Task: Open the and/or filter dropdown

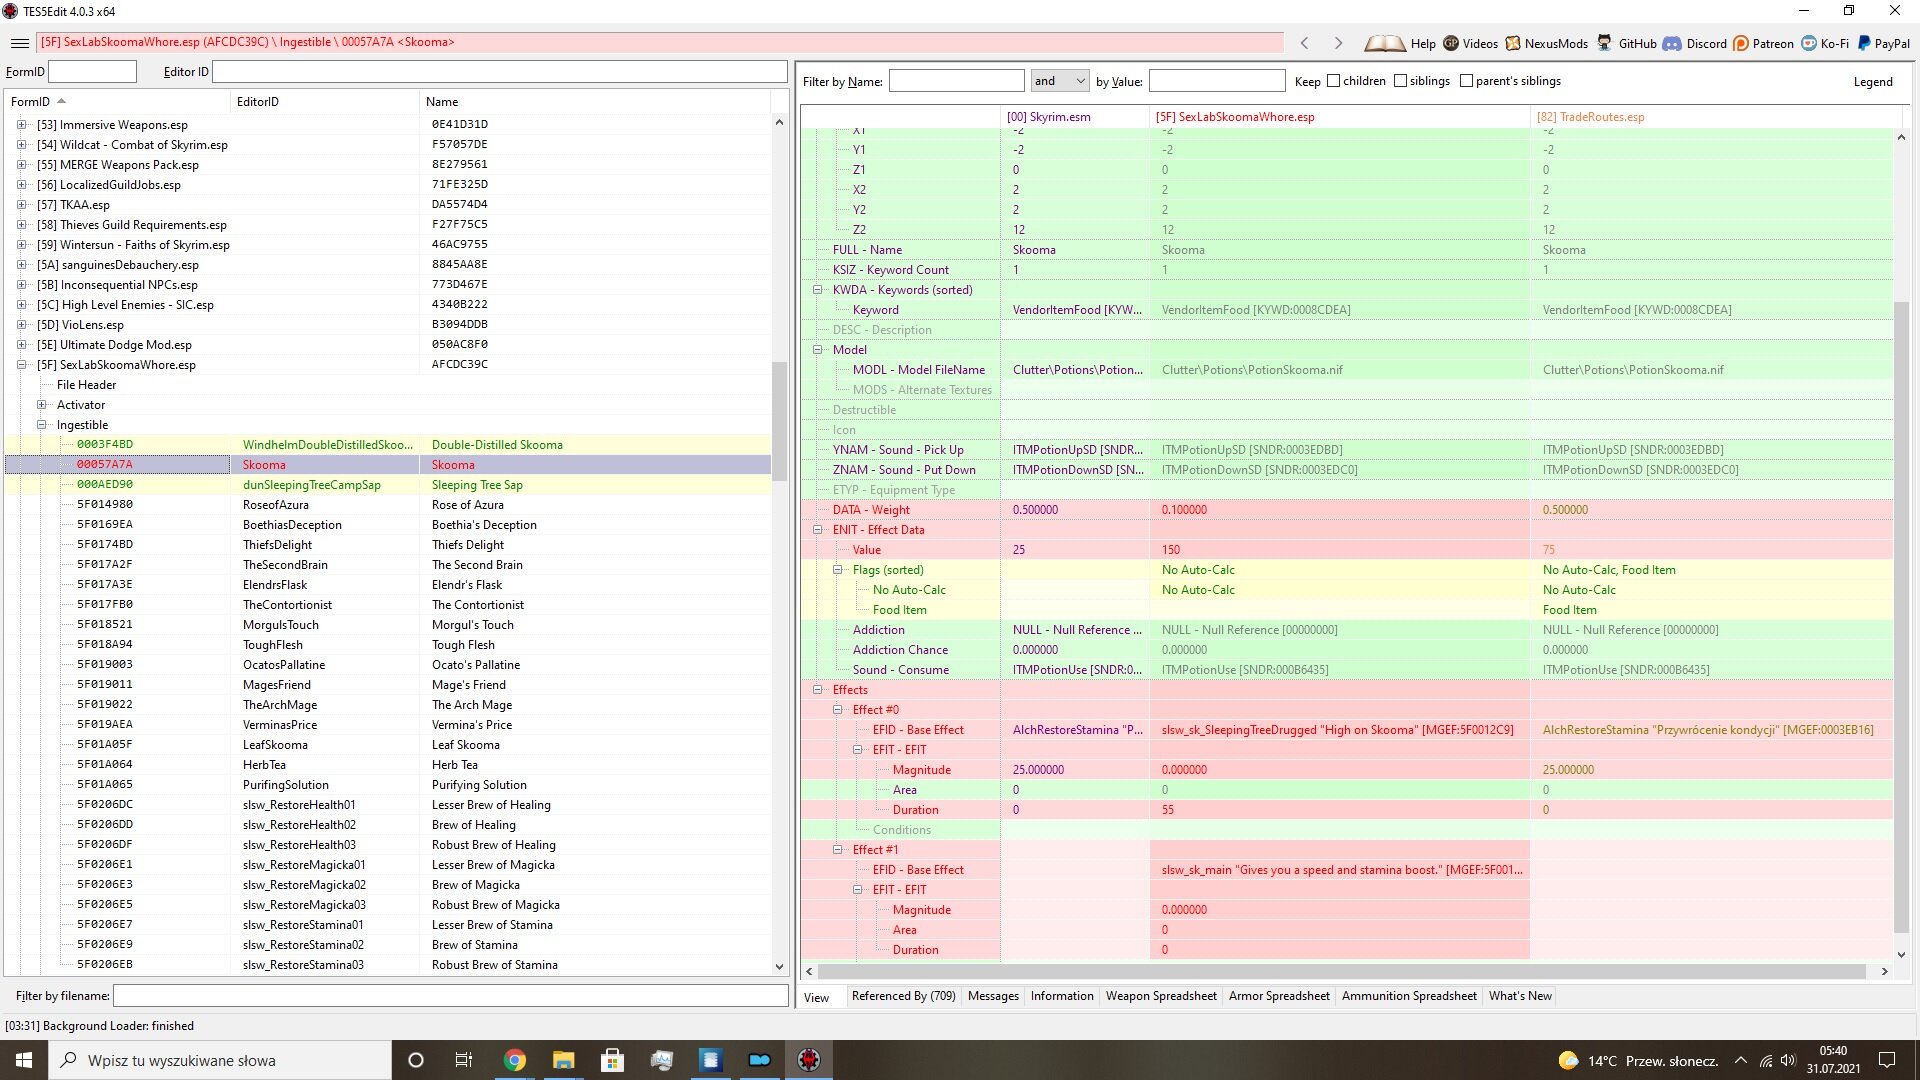Action: point(1060,81)
